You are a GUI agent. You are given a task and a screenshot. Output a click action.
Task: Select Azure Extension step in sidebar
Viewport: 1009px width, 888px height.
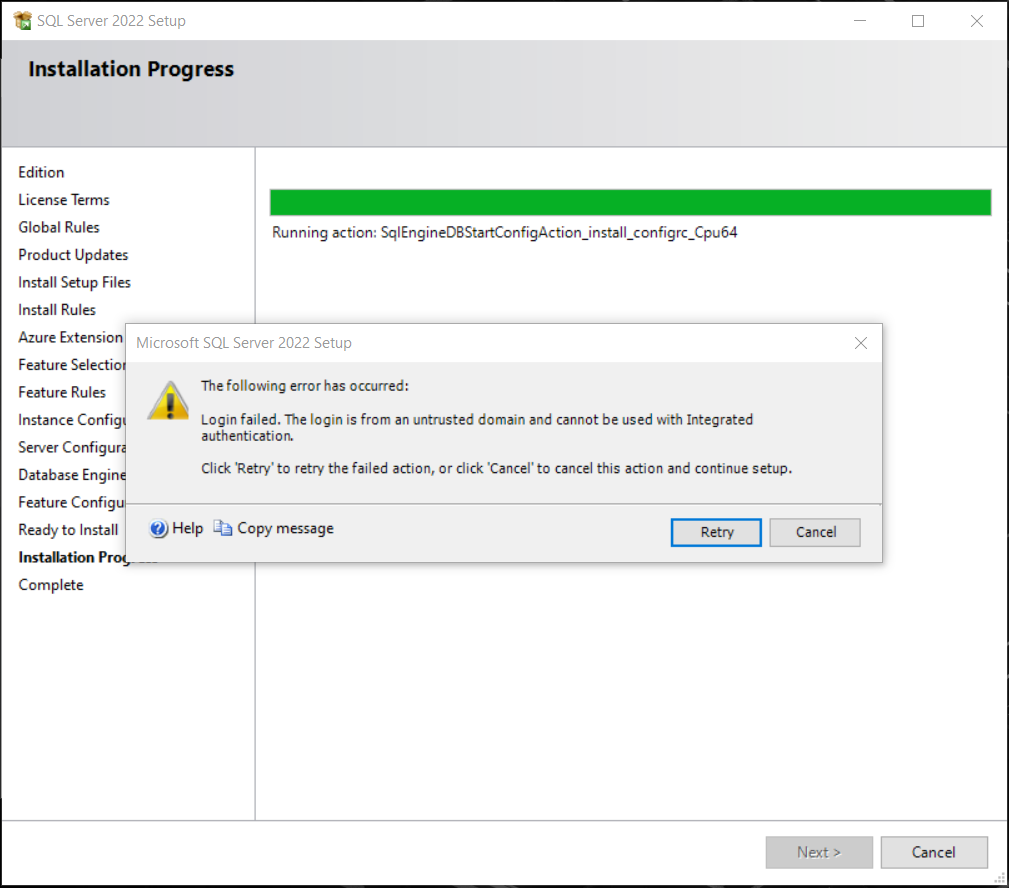[x=71, y=337]
